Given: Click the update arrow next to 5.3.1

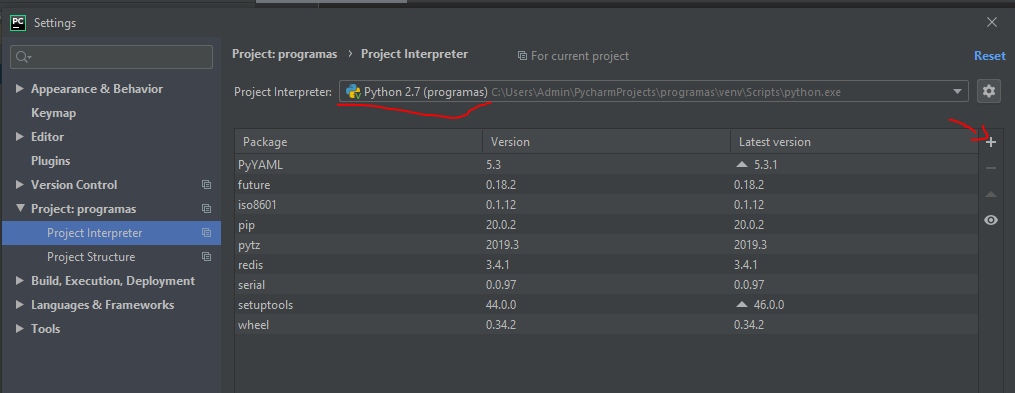Looking at the screenshot, I should point(742,164).
